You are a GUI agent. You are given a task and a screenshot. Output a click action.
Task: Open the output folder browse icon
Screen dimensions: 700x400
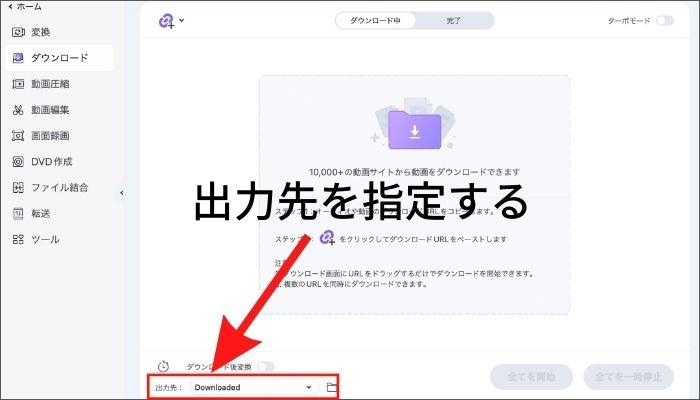[x=331, y=387]
